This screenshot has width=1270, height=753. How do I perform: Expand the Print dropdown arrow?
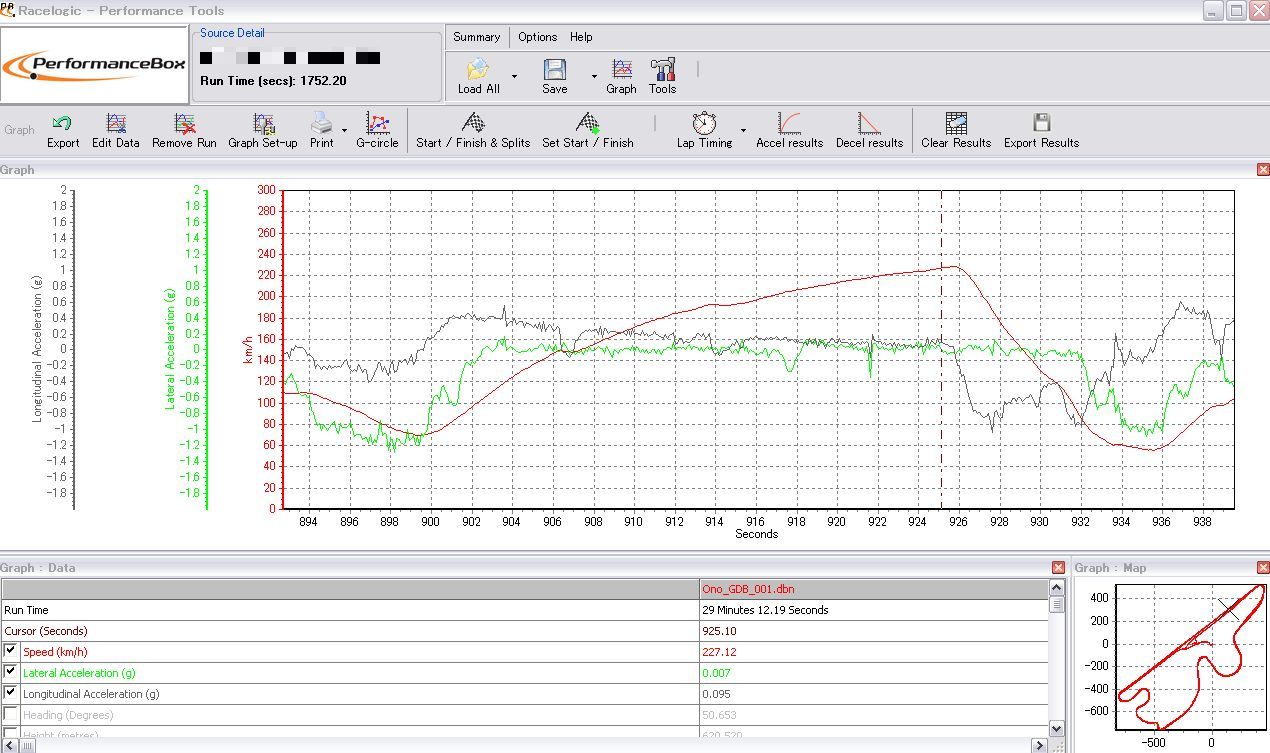pos(344,130)
